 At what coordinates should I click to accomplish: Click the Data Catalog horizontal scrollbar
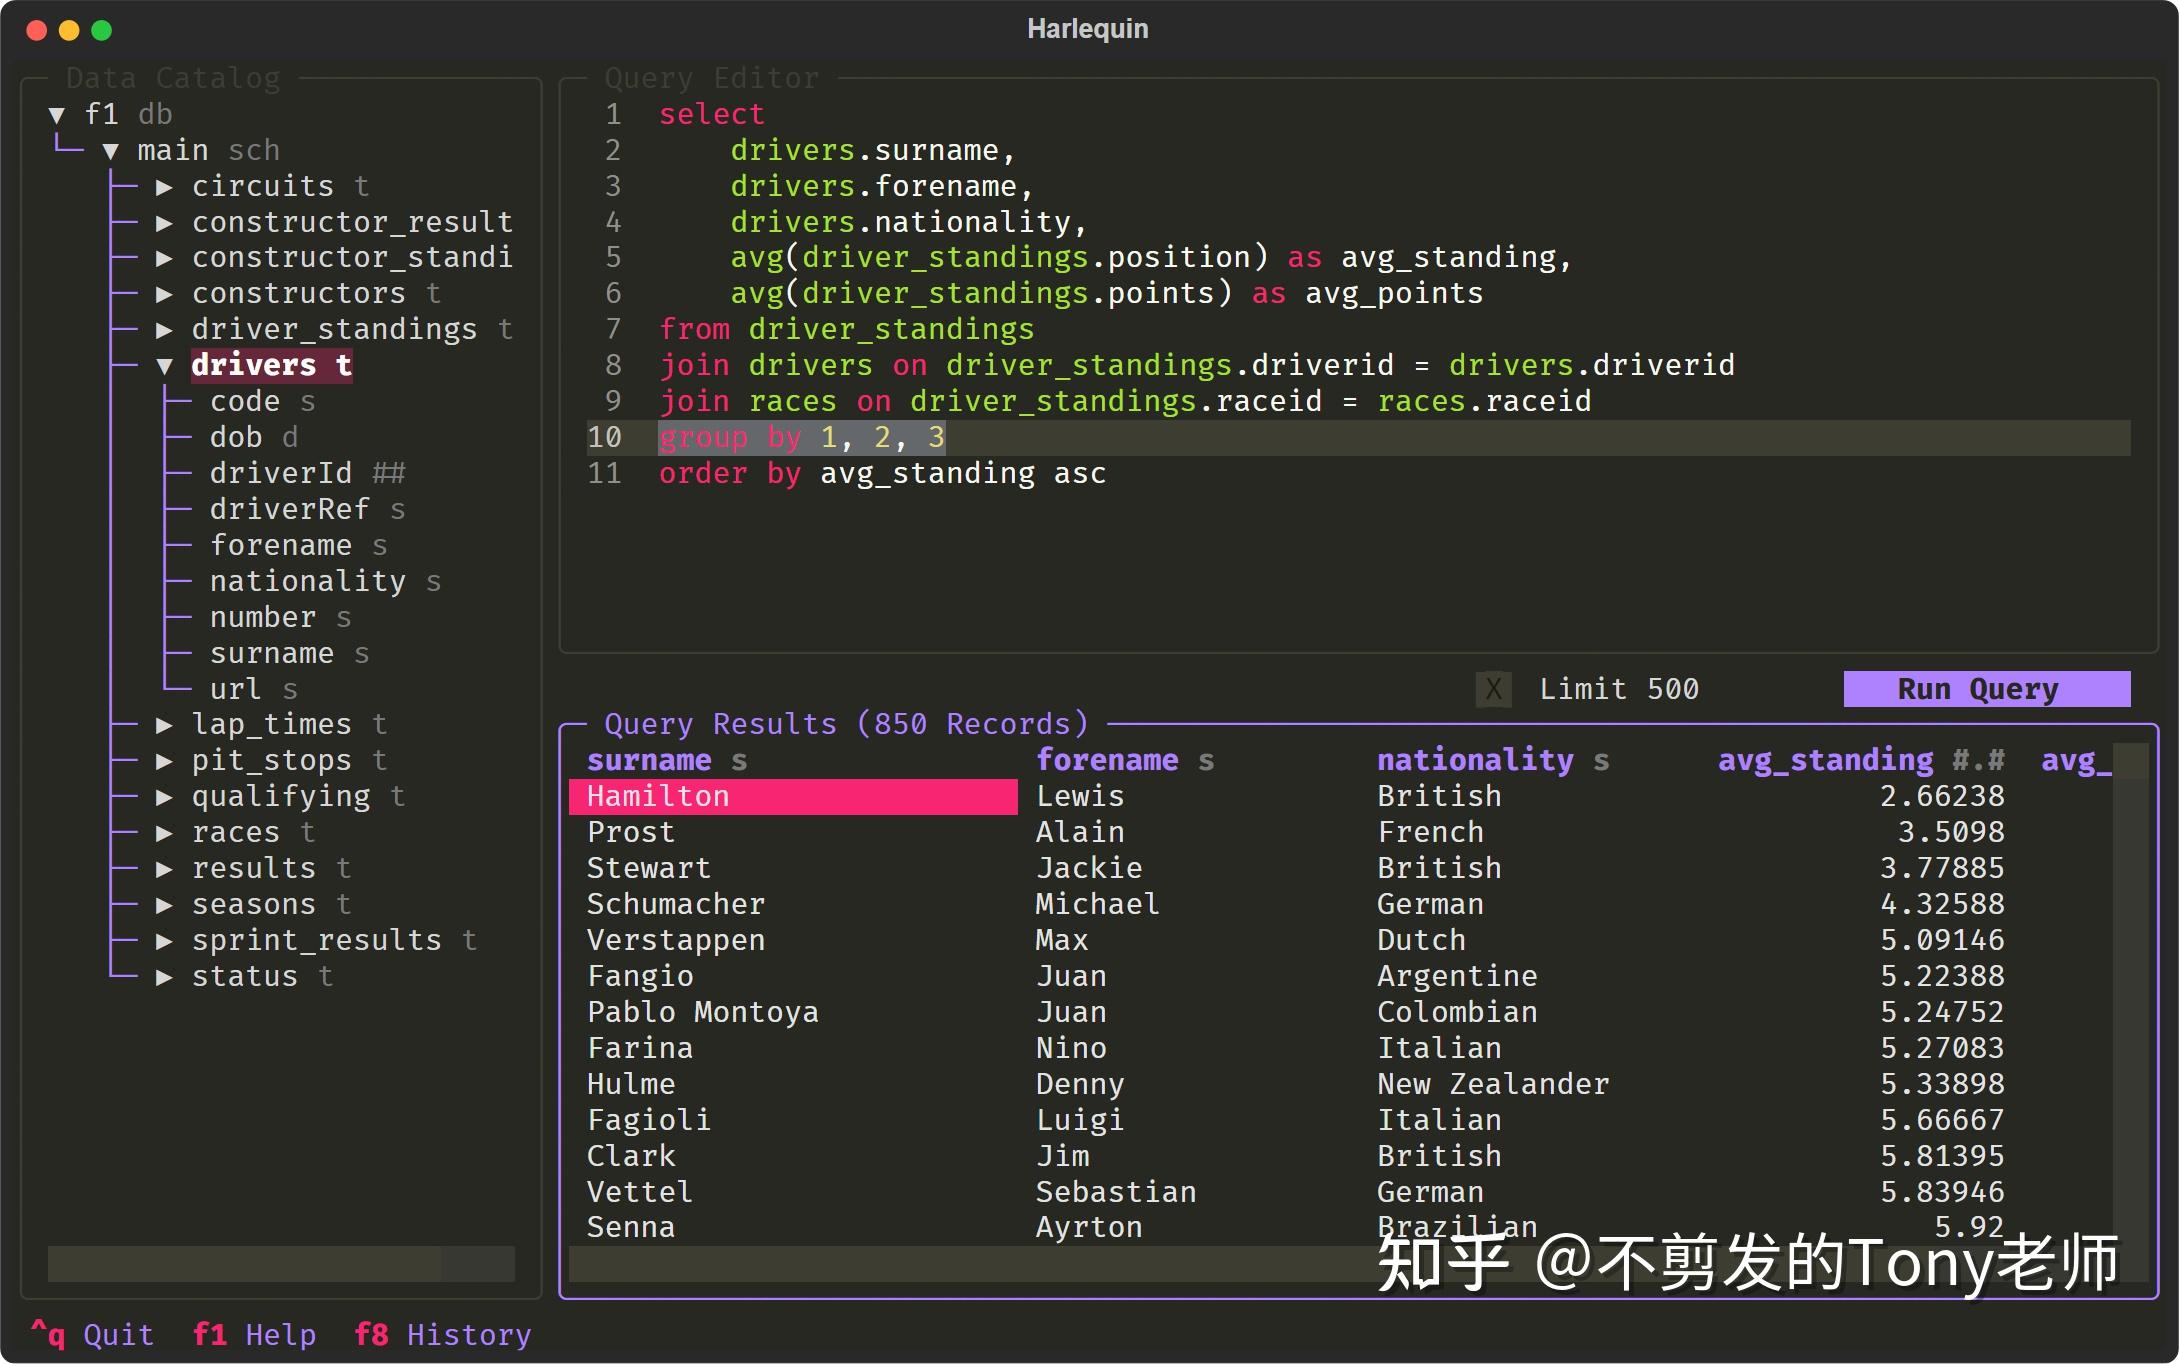[281, 1264]
